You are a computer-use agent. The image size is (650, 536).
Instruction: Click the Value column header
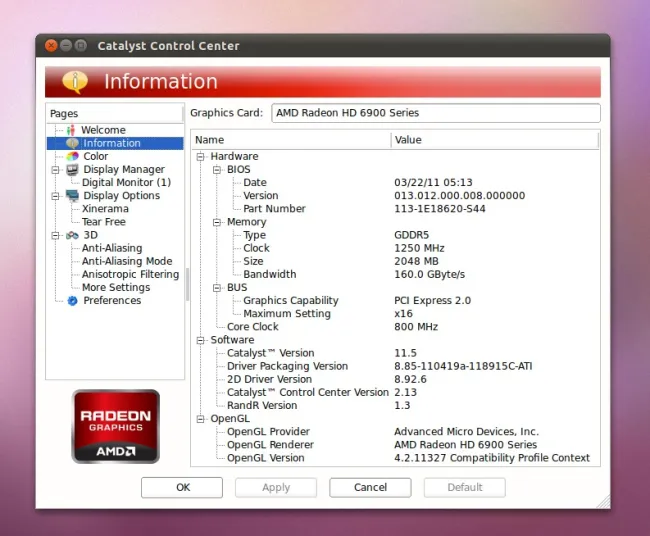(x=495, y=140)
